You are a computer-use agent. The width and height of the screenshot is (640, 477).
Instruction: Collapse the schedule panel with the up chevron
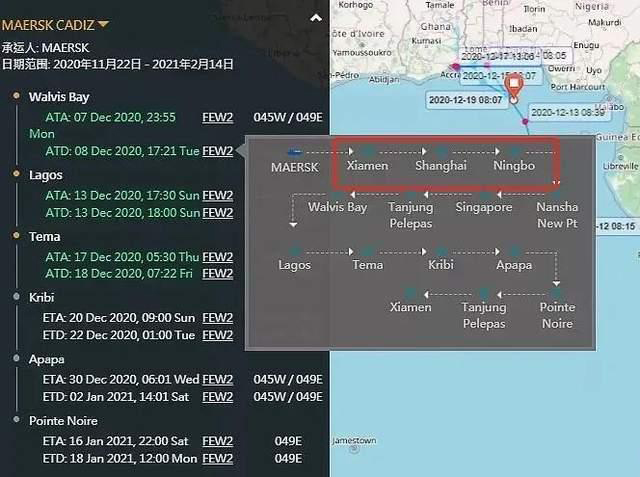click(316, 18)
